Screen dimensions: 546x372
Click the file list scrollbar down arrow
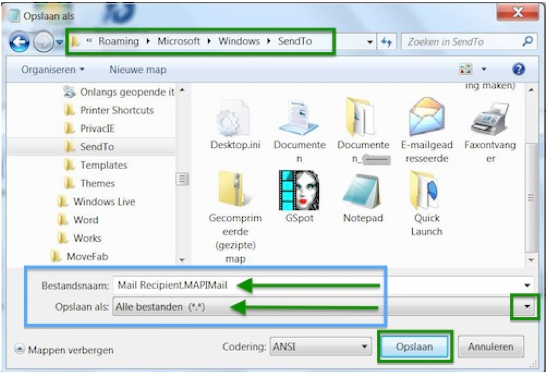(531, 260)
